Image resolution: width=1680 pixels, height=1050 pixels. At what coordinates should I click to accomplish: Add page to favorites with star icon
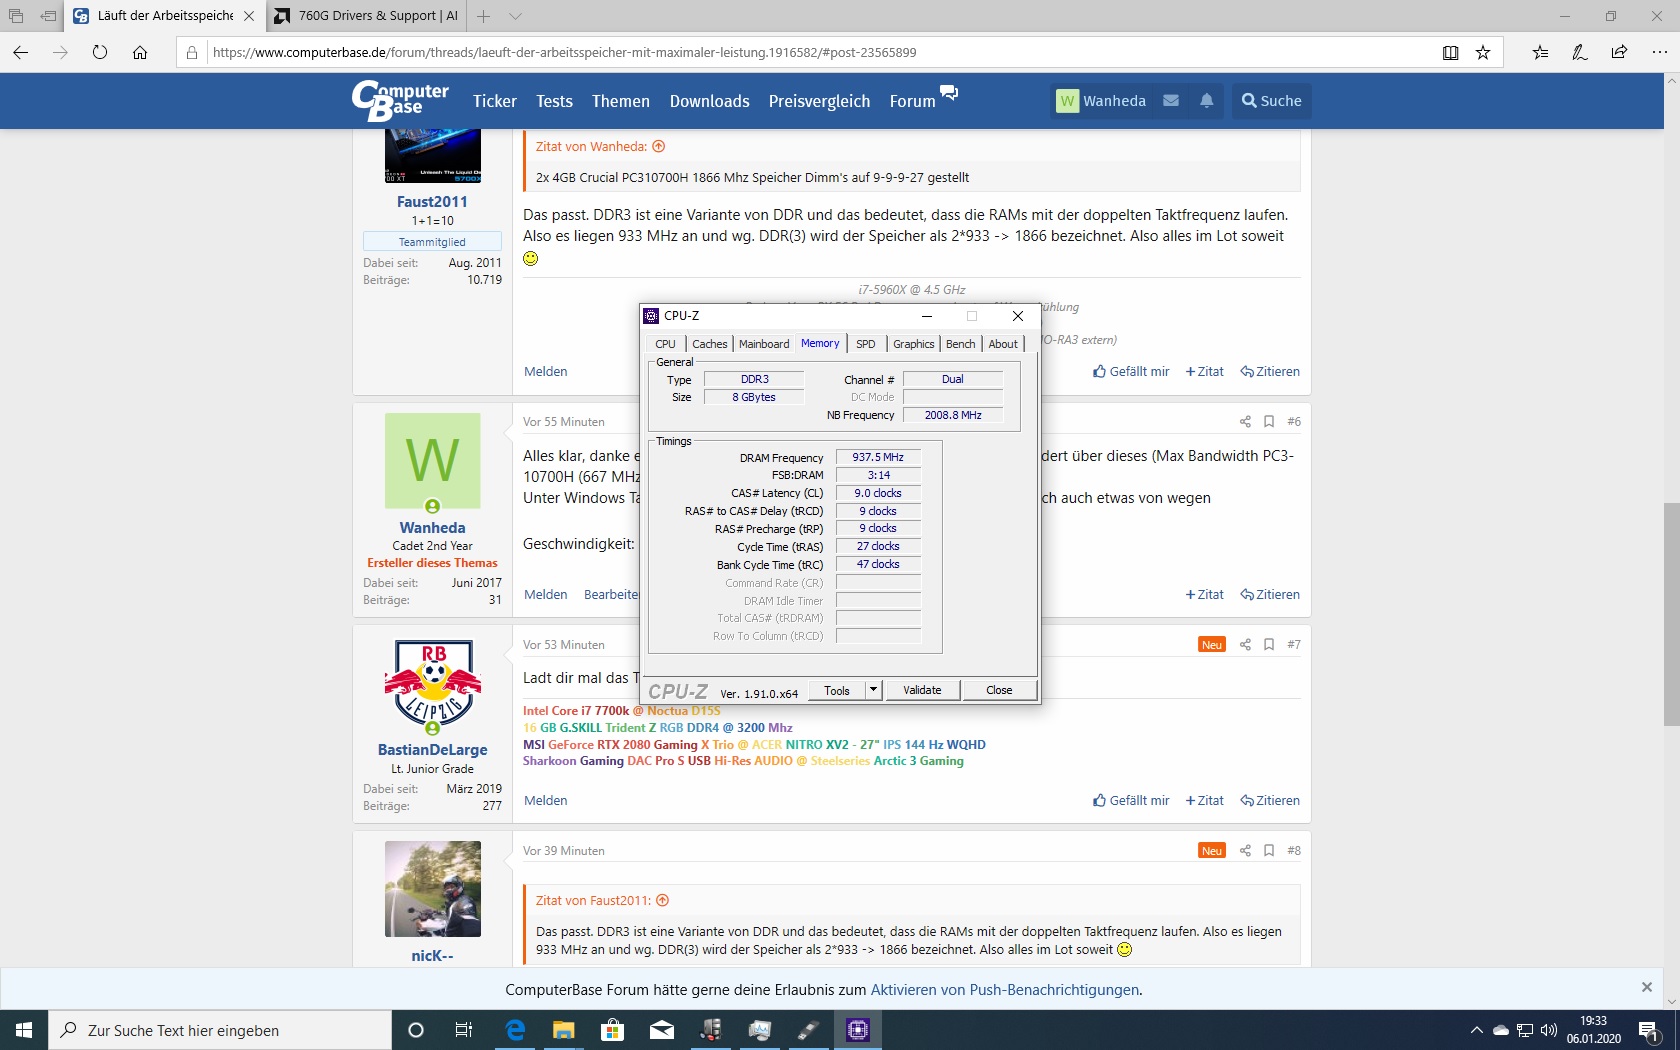(x=1483, y=52)
